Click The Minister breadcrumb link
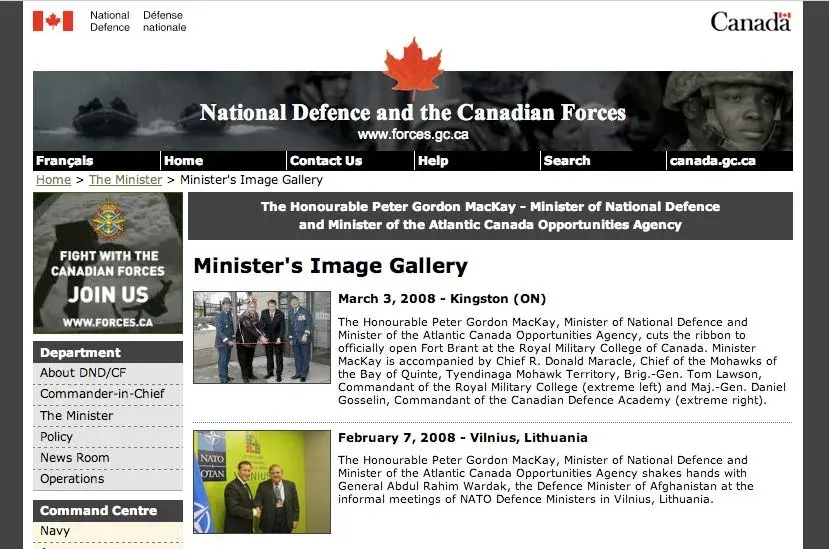The height and width of the screenshot is (549, 829). (125, 180)
